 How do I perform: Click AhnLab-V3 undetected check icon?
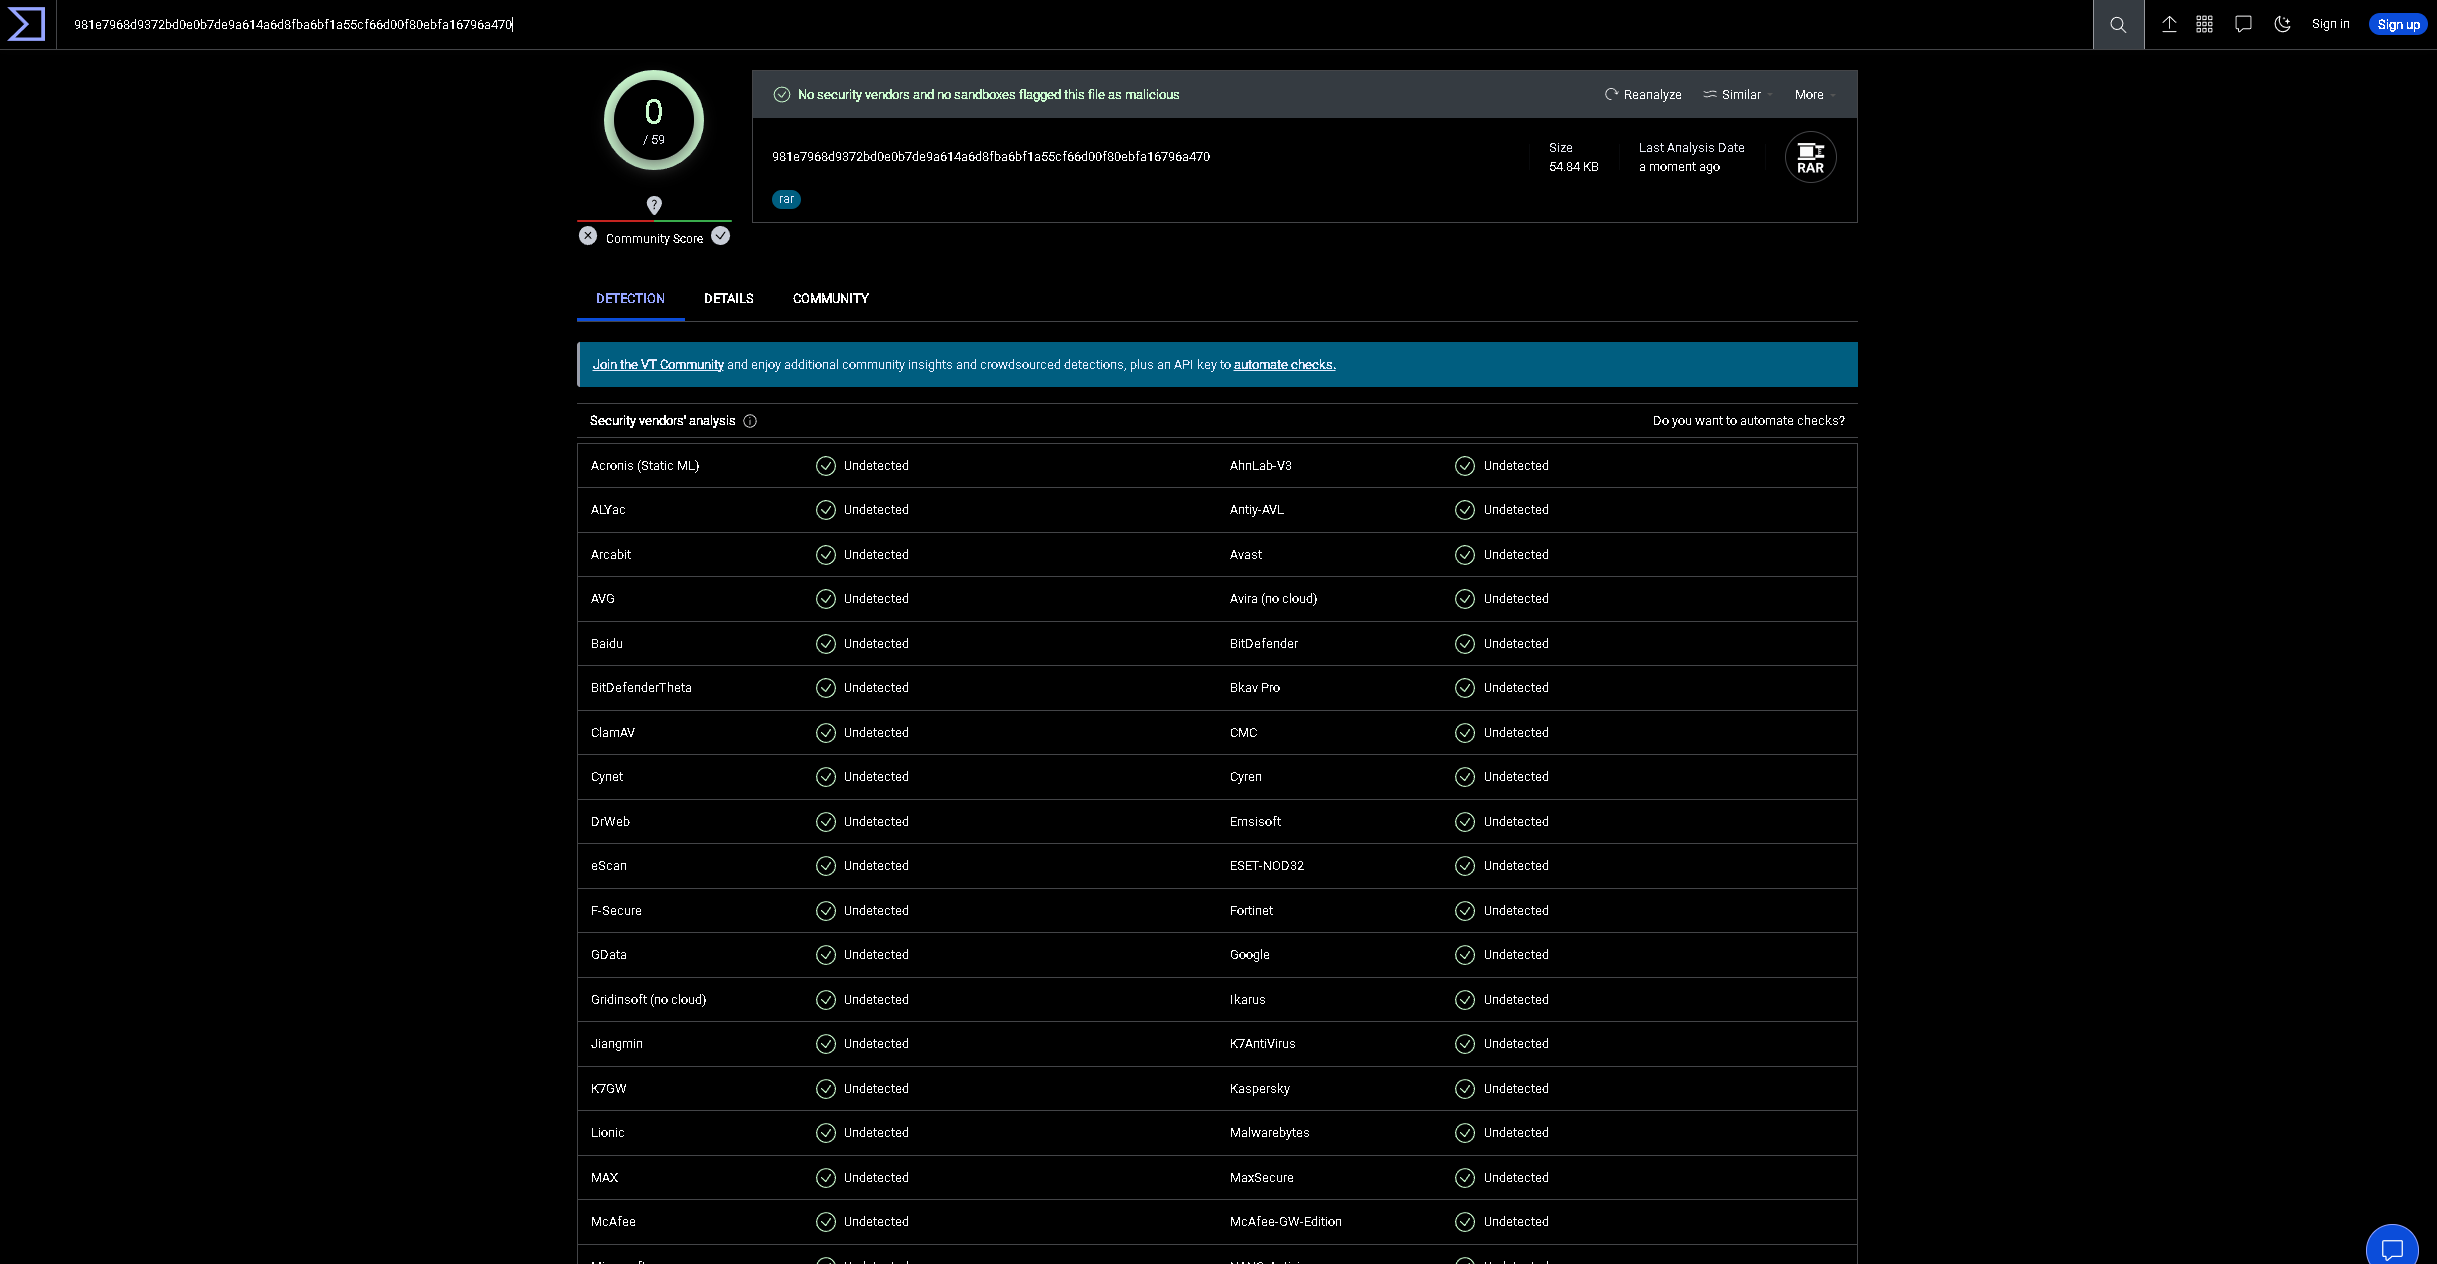pyautogui.click(x=1465, y=466)
